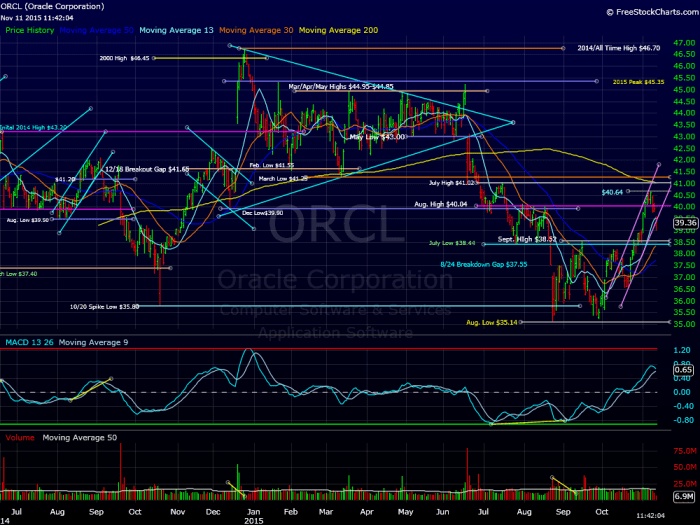Click the red Volume indicator label
Screen dimensions: 700x525
click(x=20, y=438)
